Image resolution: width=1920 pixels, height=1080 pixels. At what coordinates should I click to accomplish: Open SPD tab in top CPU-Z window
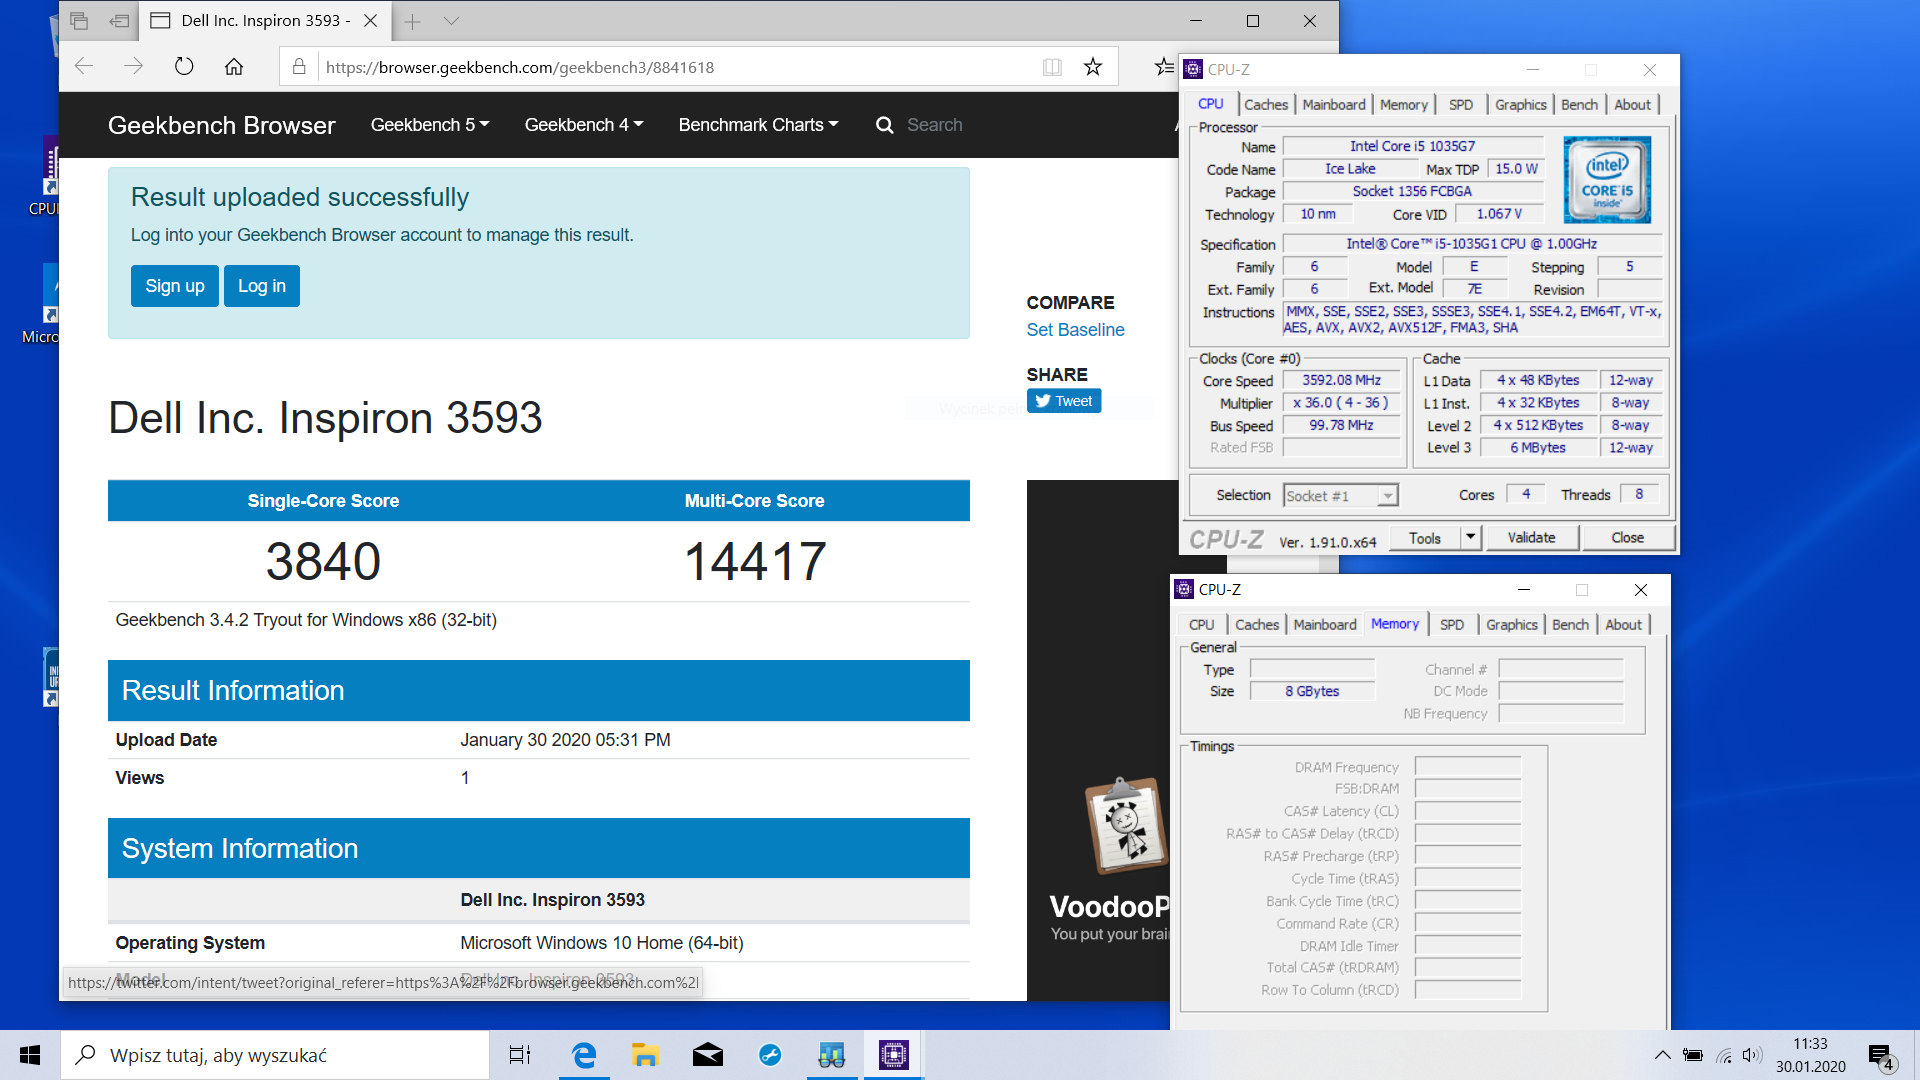pyautogui.click(x=1461, y=104)
